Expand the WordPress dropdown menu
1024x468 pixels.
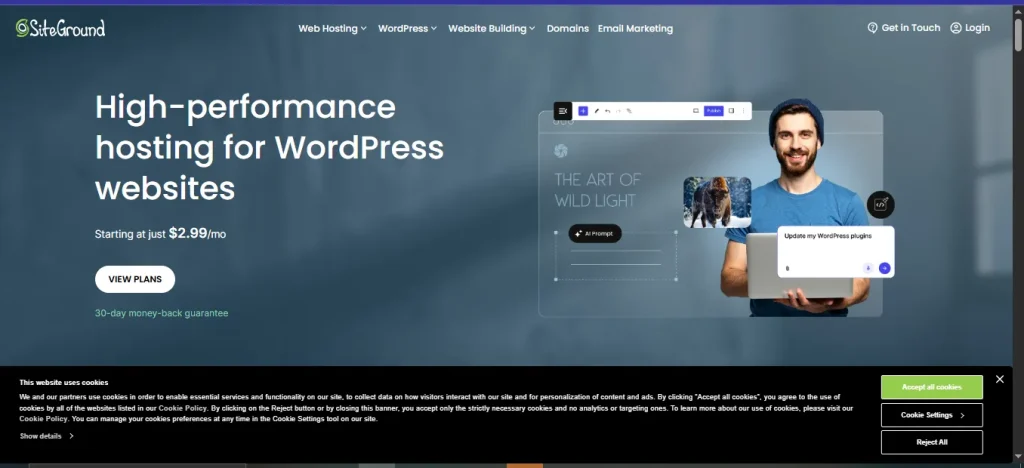pyautogui.click(x=408, y=29)
